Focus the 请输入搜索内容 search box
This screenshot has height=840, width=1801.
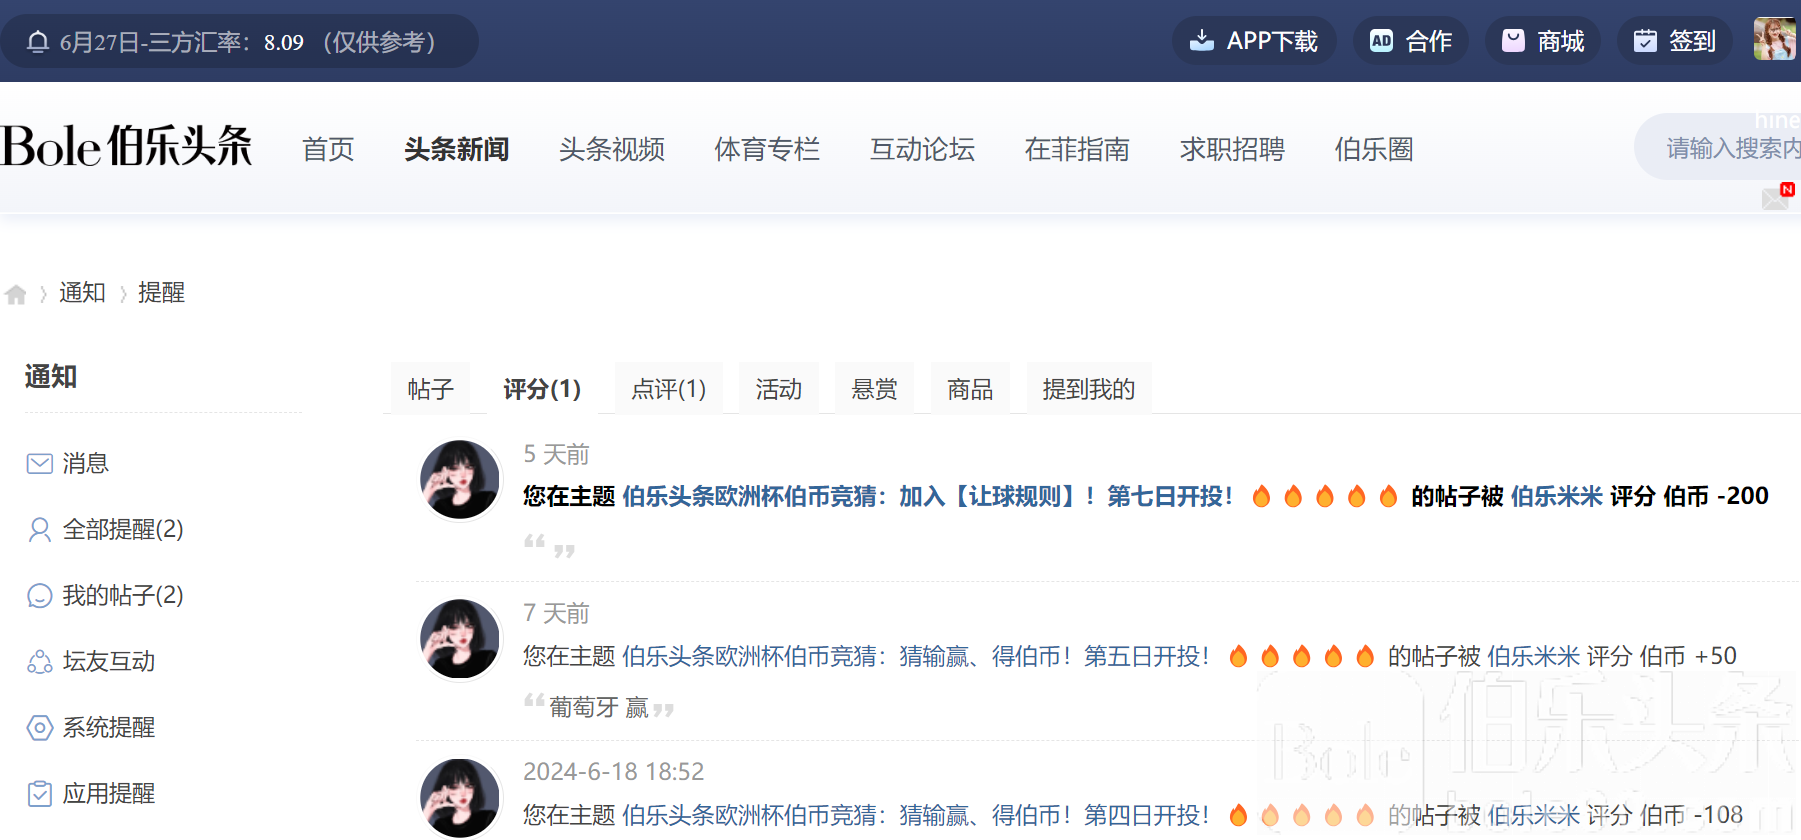click(1718, 148)
